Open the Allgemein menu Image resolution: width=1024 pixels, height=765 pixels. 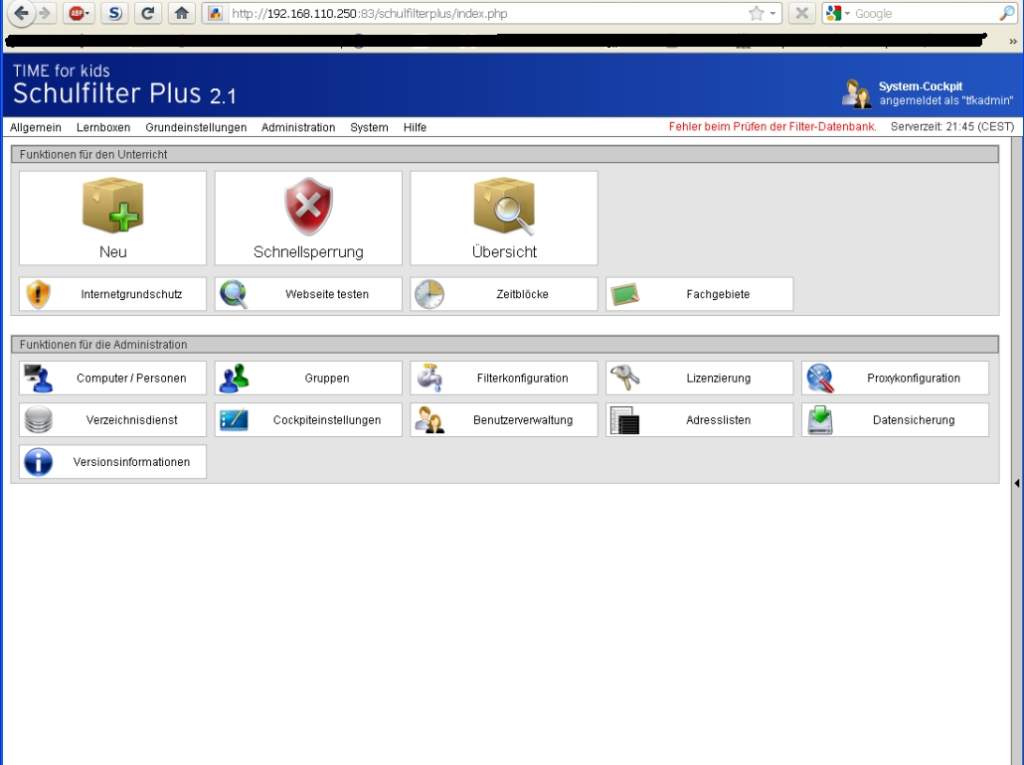coord(35,128)
